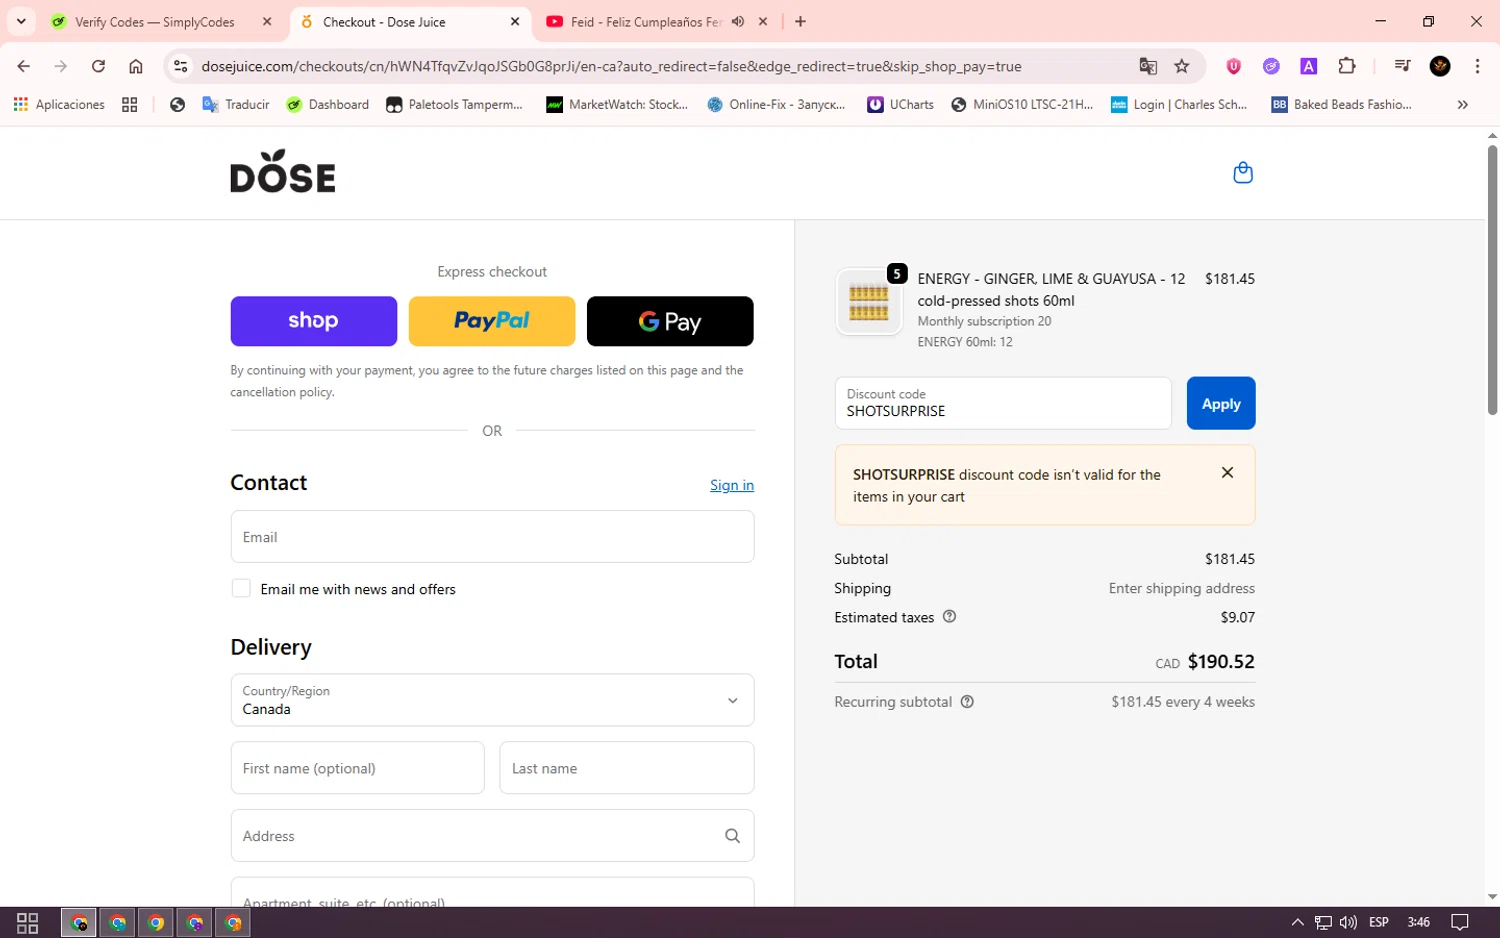Click the Email input field

tap(492, 537)
